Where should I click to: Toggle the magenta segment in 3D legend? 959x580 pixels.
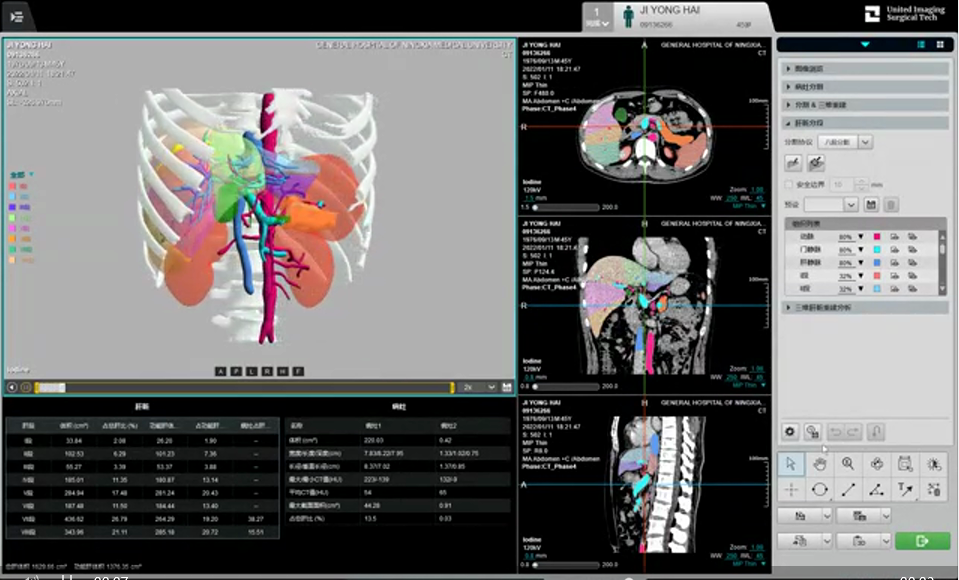(12, 228)
